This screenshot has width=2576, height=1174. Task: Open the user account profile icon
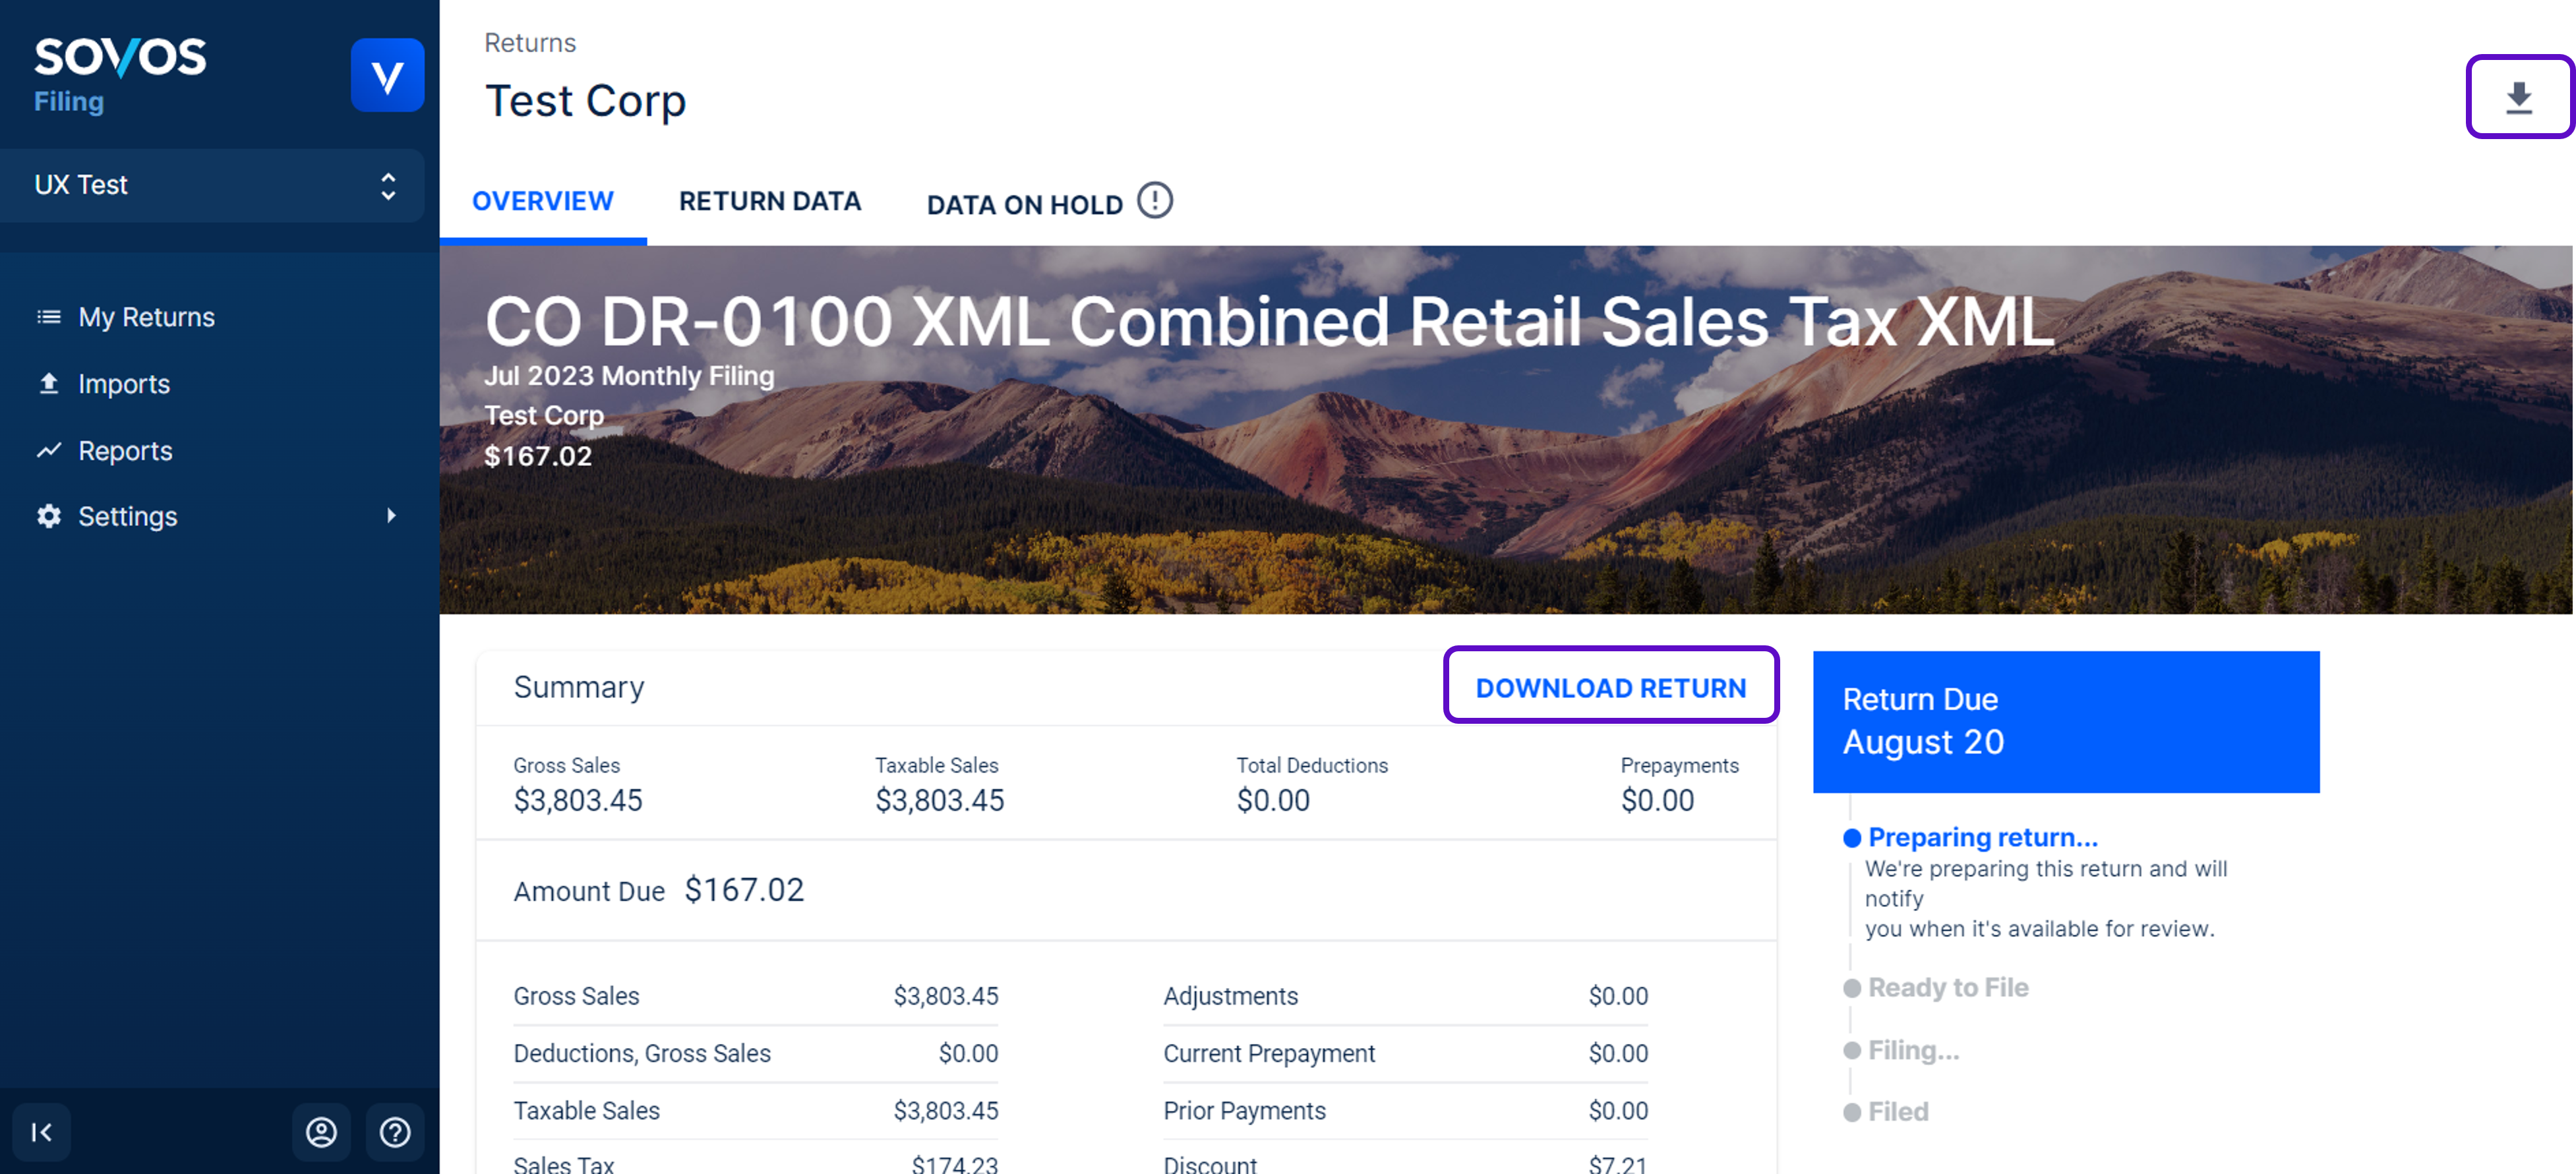pyautogui.click(x=321, y=1131)
